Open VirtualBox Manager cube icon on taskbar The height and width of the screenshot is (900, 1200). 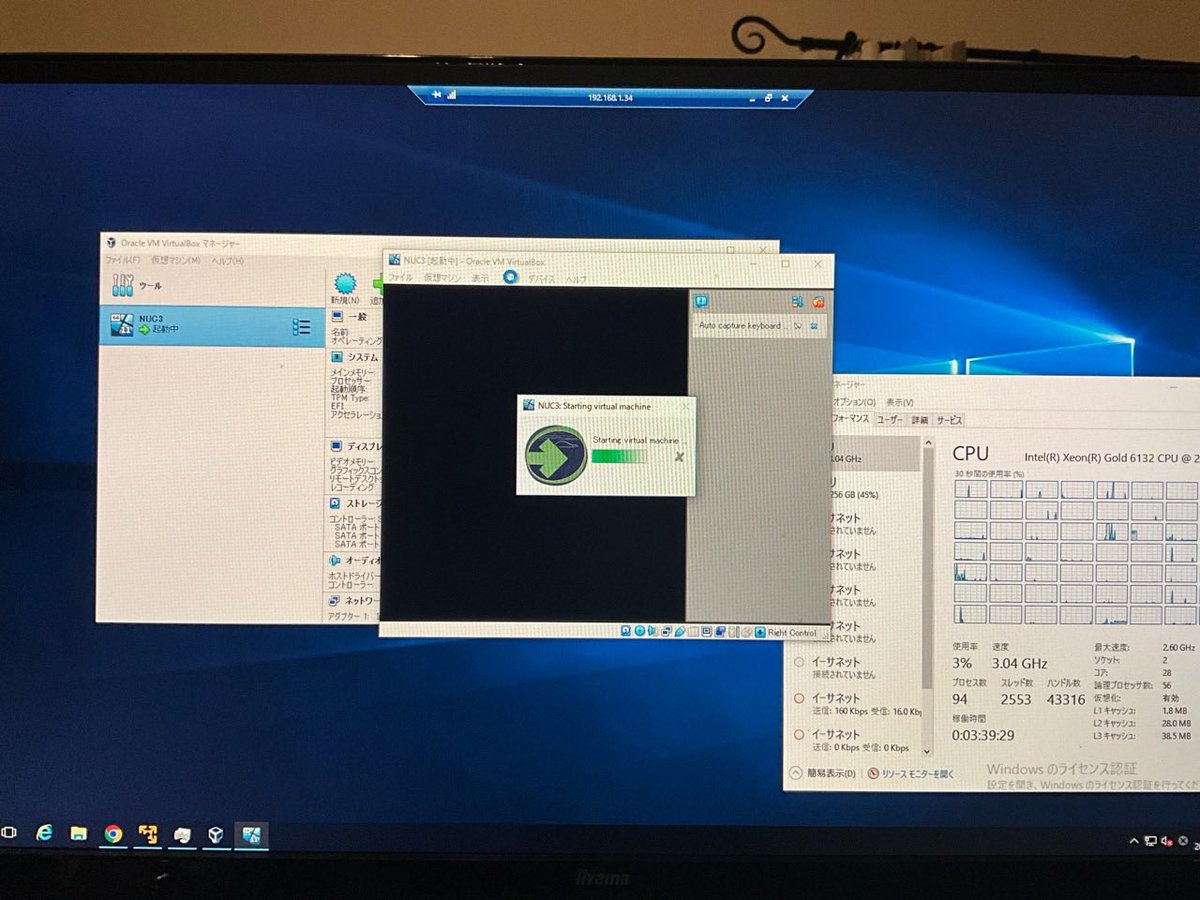215,835
